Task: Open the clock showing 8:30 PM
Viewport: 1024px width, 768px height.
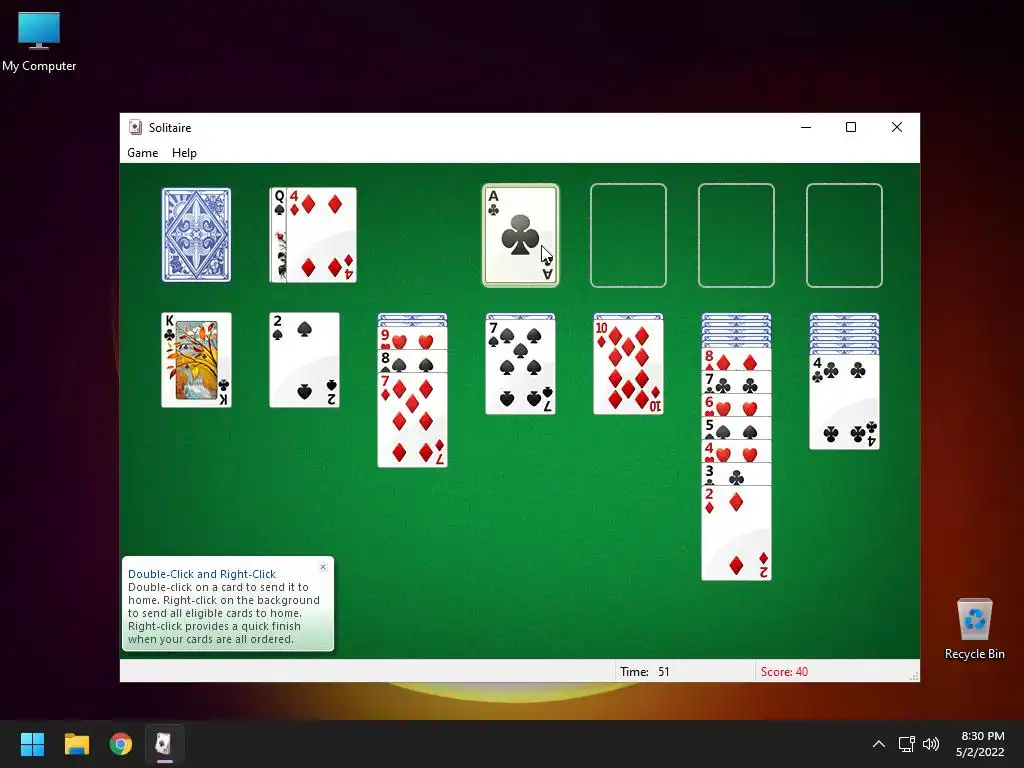Action: (x=980, y=744)
